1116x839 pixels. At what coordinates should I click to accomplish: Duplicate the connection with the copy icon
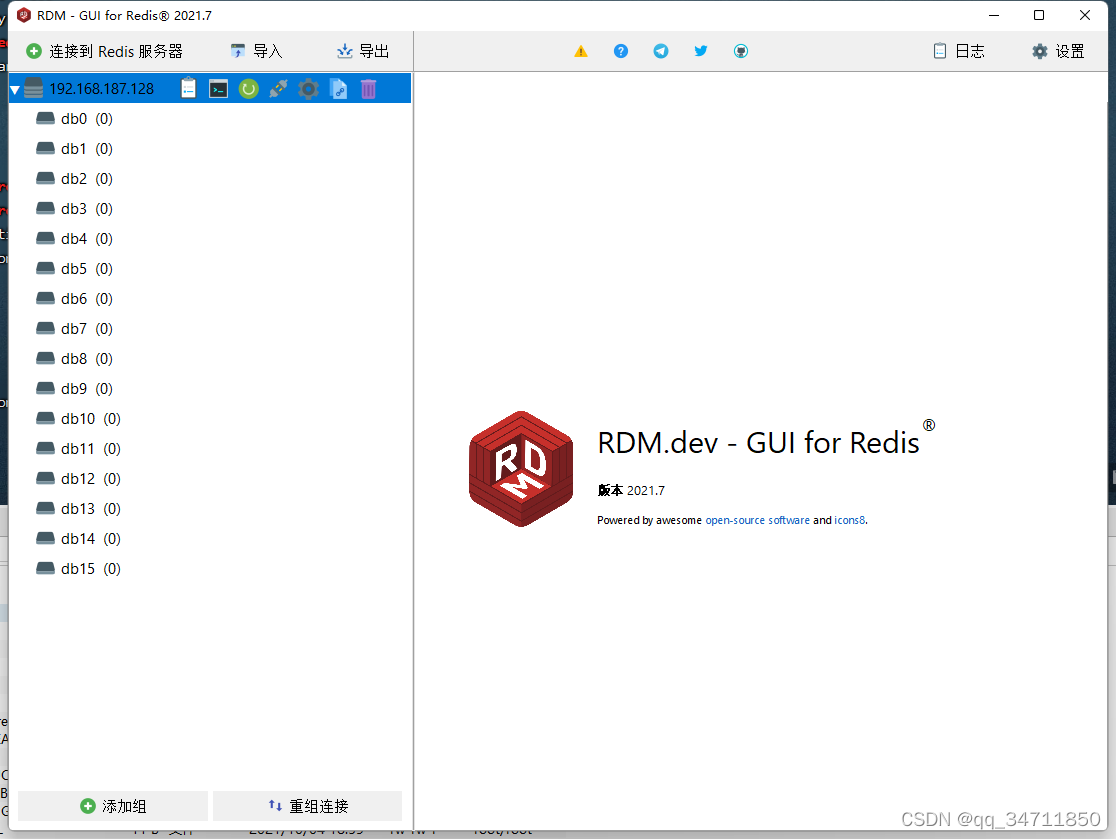point(339,88)
